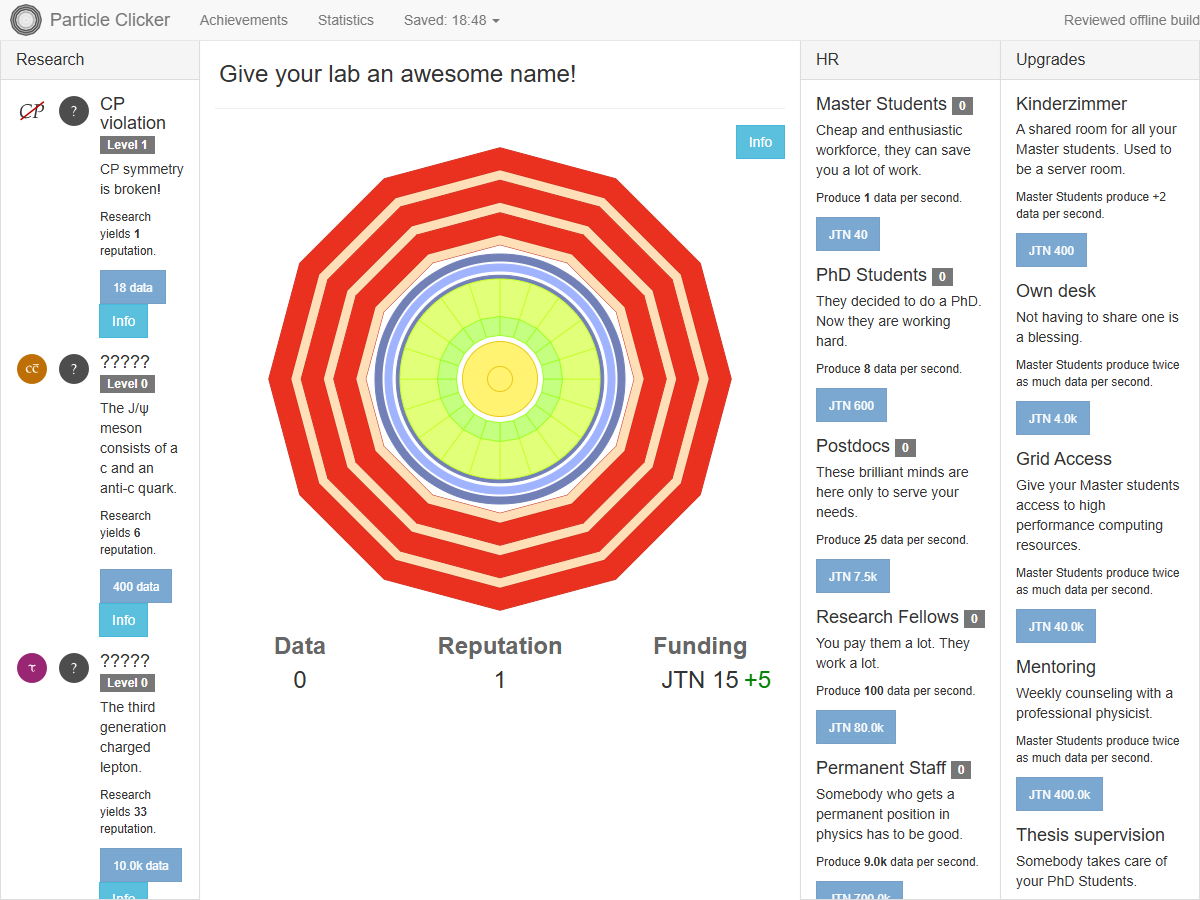Click the lab name heading to edit

398,74
